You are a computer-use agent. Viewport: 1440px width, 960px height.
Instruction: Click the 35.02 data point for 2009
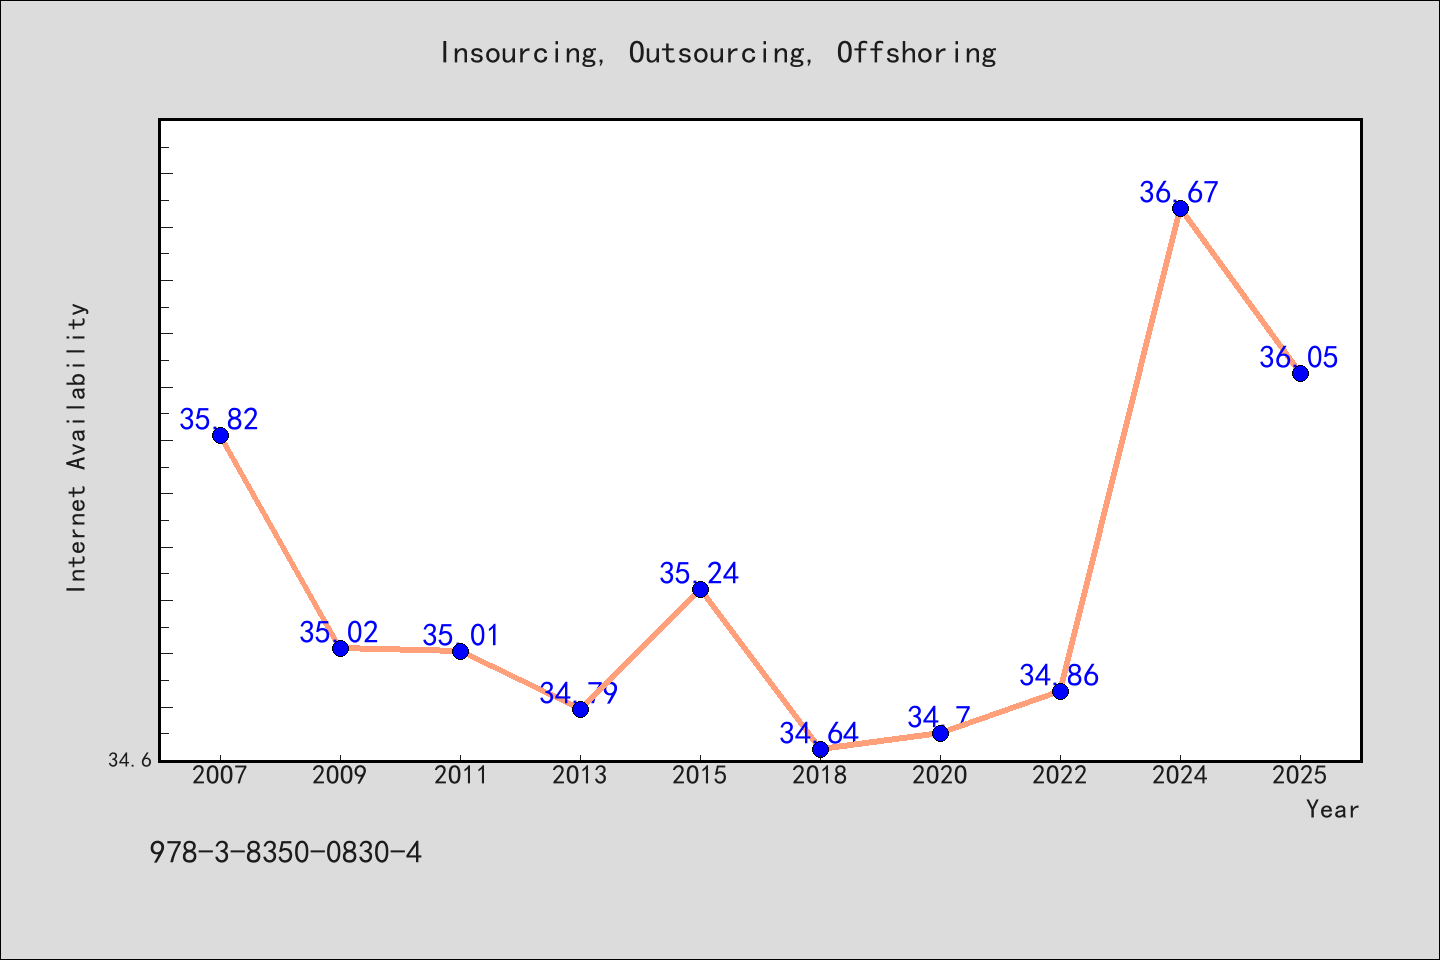pos(340,648)
